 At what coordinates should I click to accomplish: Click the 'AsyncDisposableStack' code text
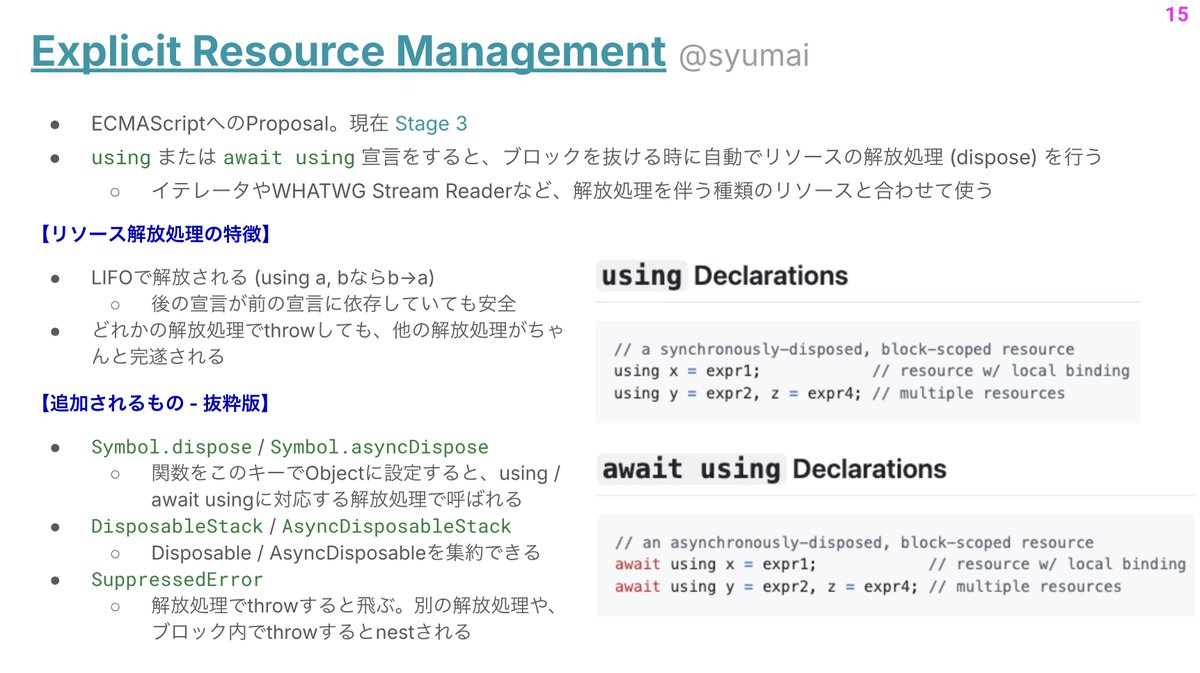click(396, 526)
